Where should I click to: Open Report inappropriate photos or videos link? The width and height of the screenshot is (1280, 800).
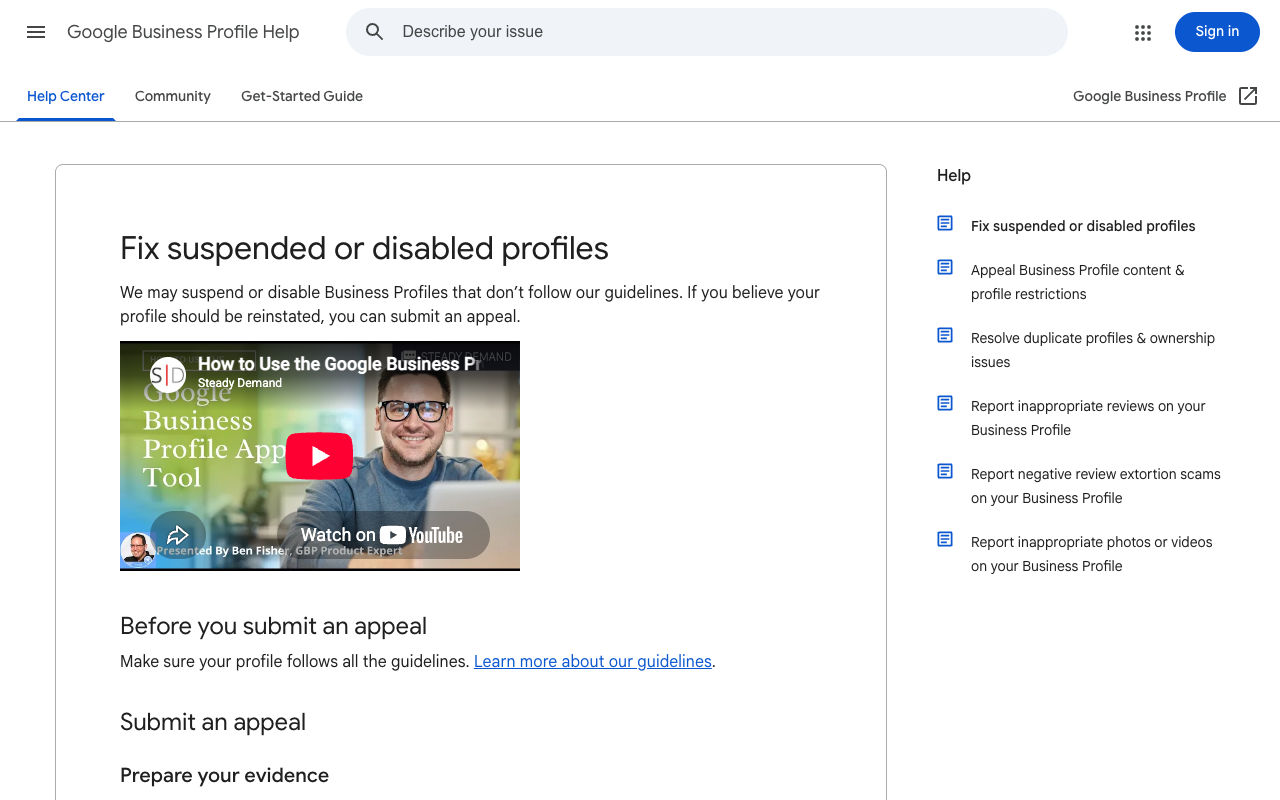(1092, 554)
